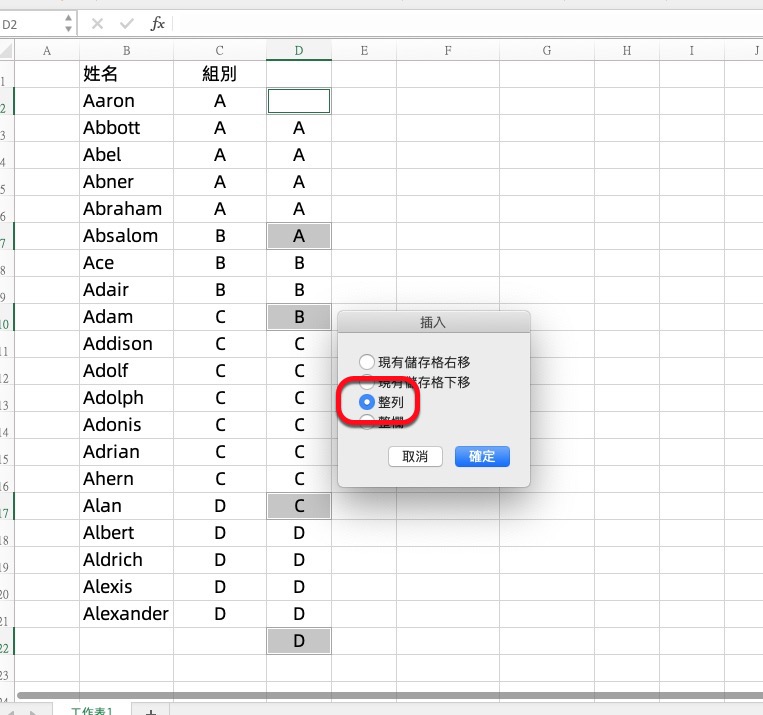Click the shaded C cell in Alan's row

(x=299, y=506)
